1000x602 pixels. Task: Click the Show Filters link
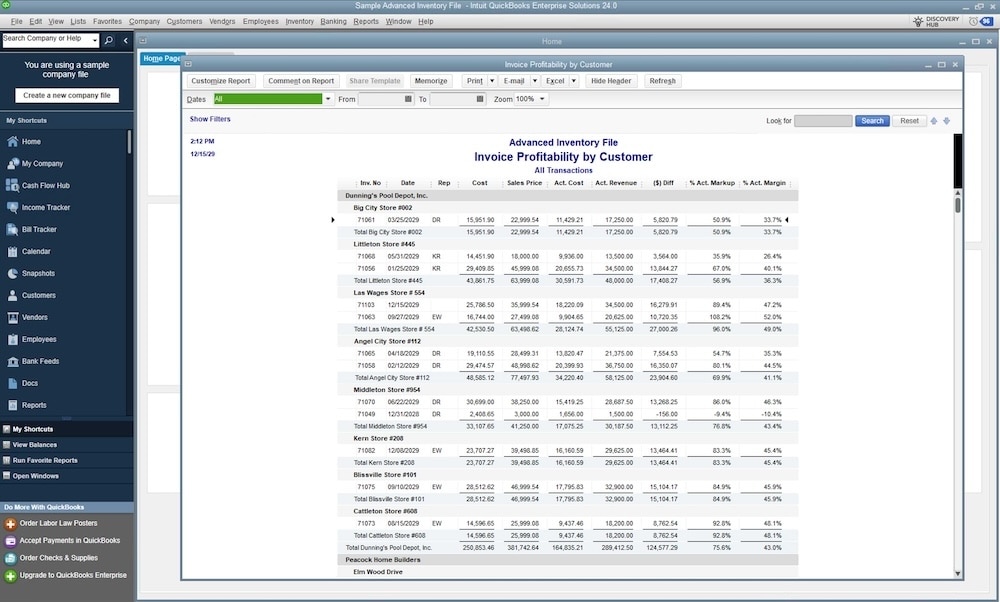(x=210, y=119)
